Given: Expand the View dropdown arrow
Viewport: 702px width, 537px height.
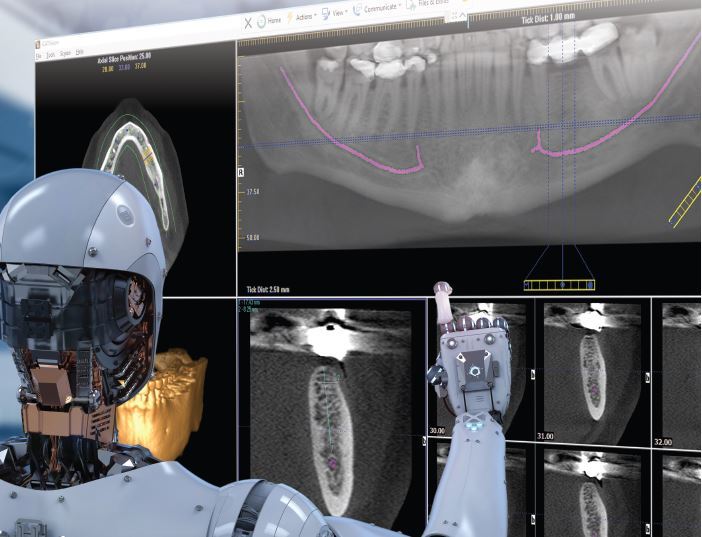Looking at the screenshot, I should [x=346, y=12].
